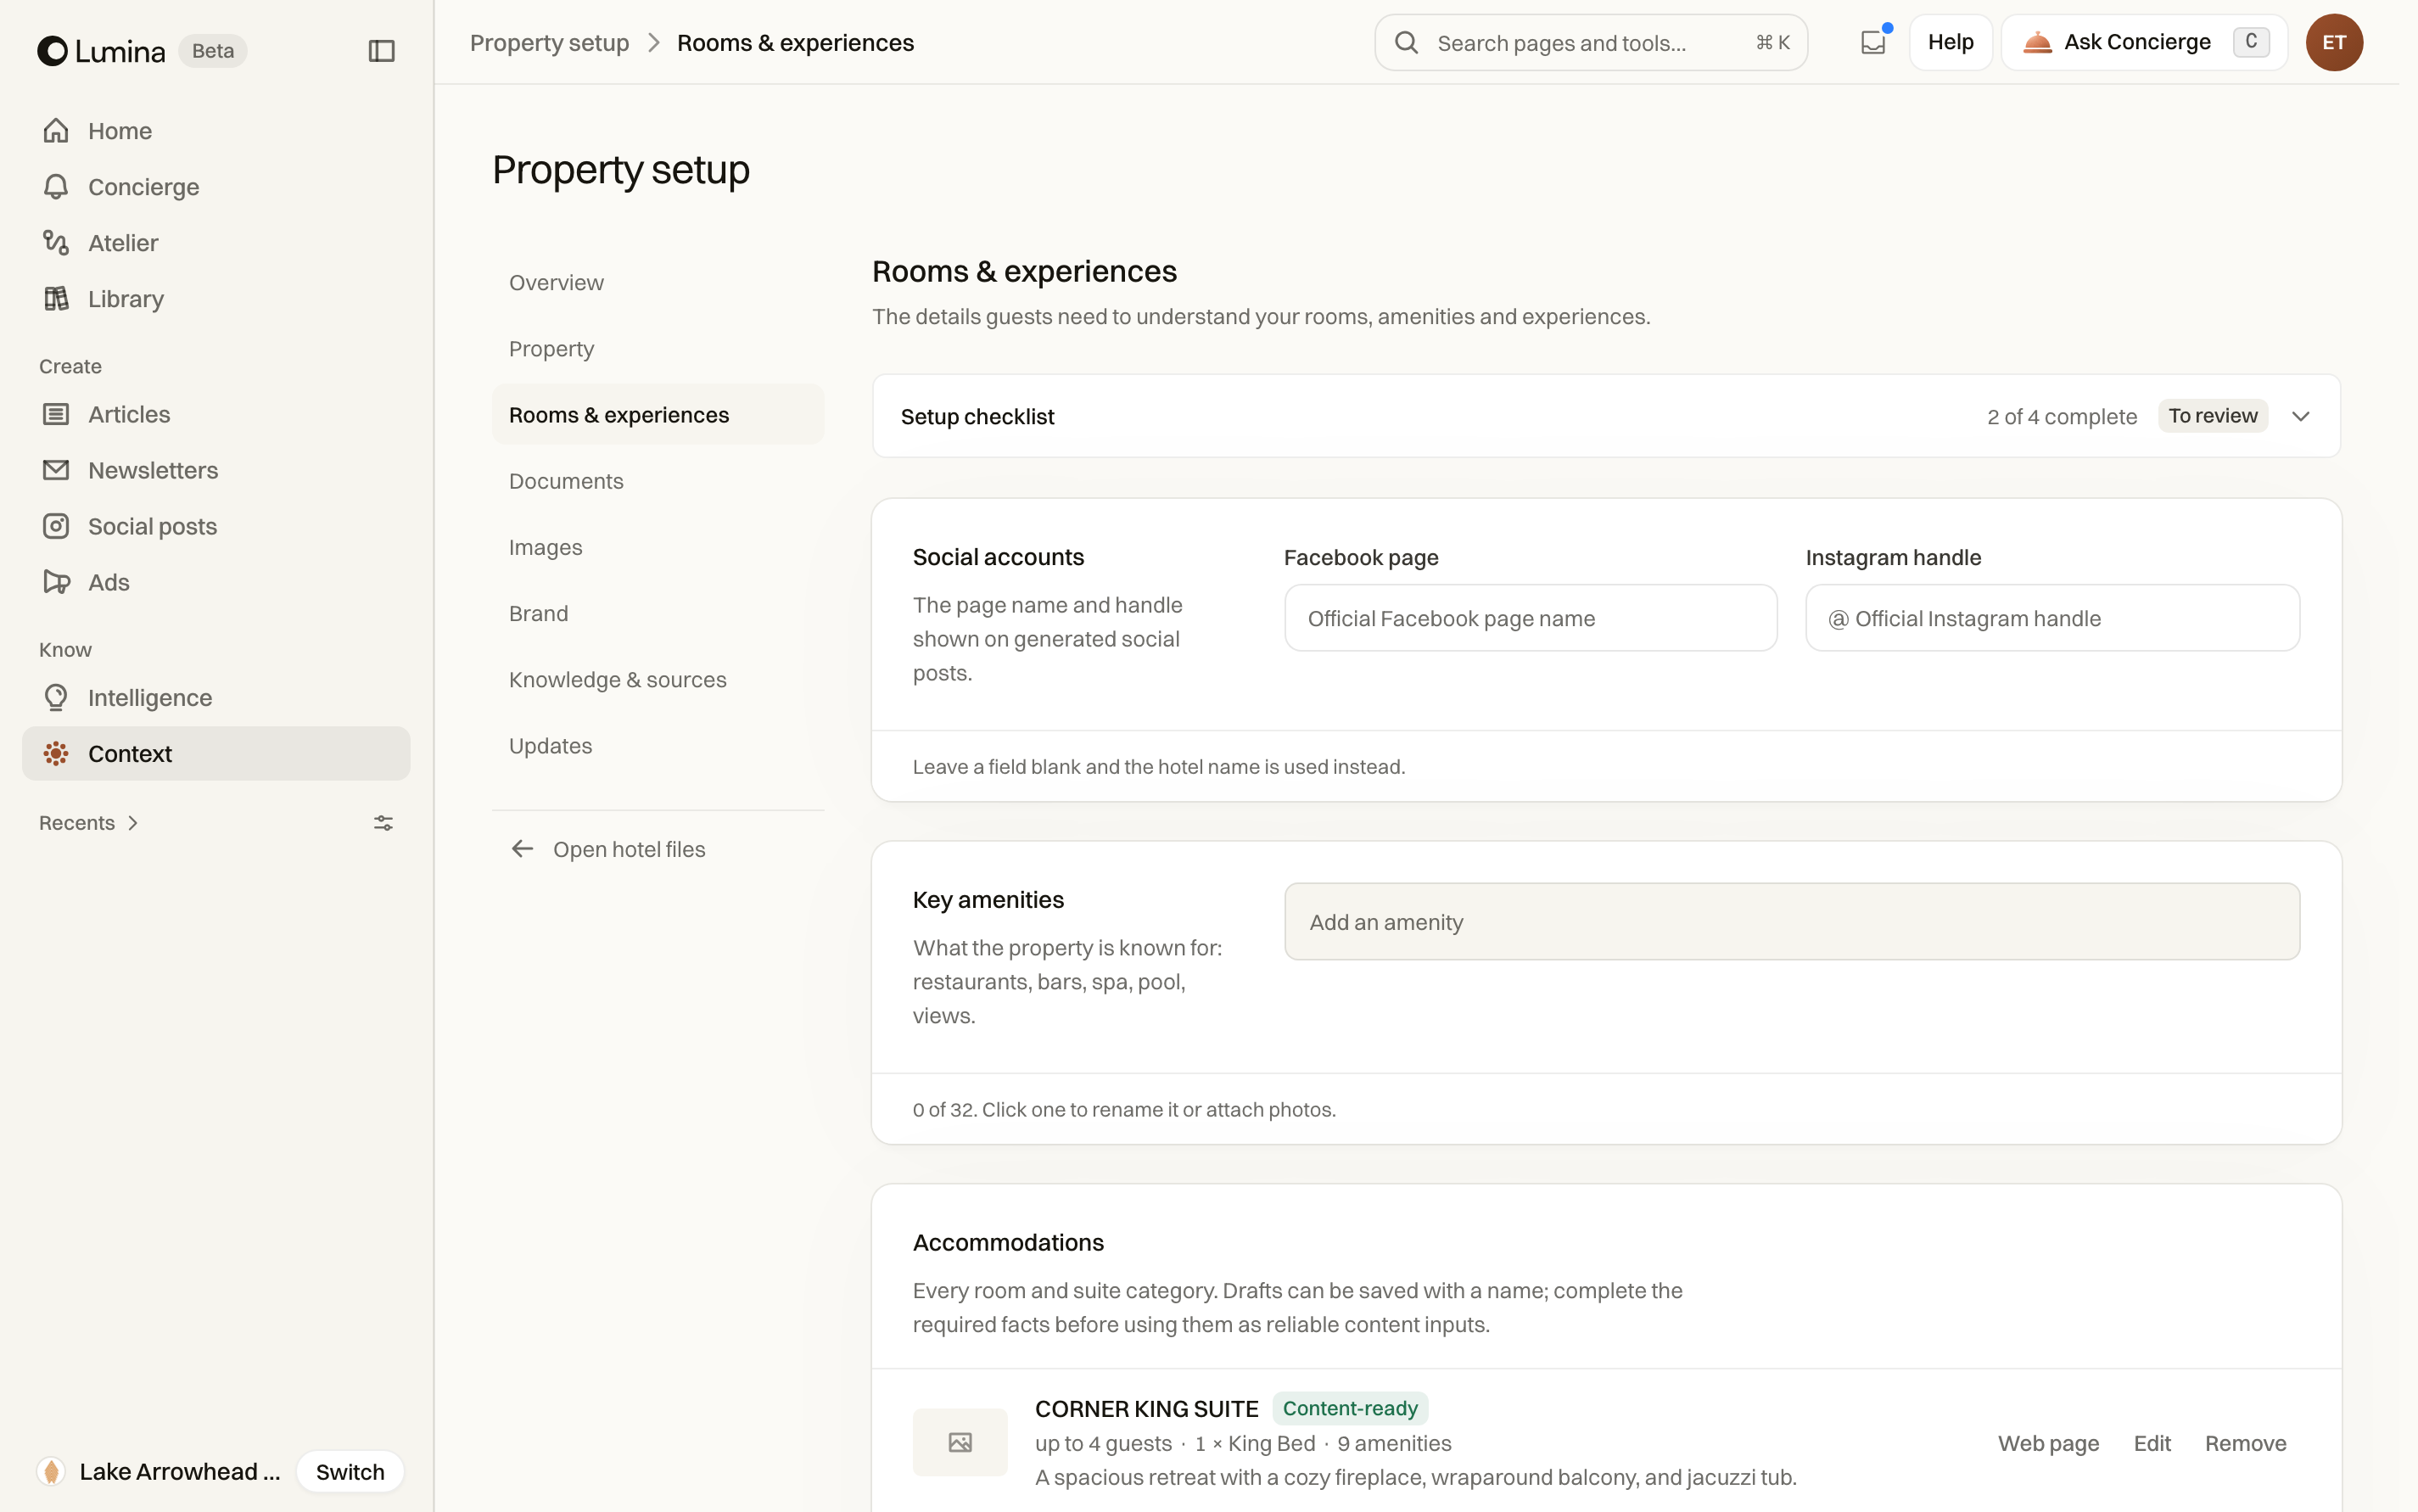The image size is (2418, 1512).
Task: Open Web page for Corner King Suite
Action: coord(2048,1443)
